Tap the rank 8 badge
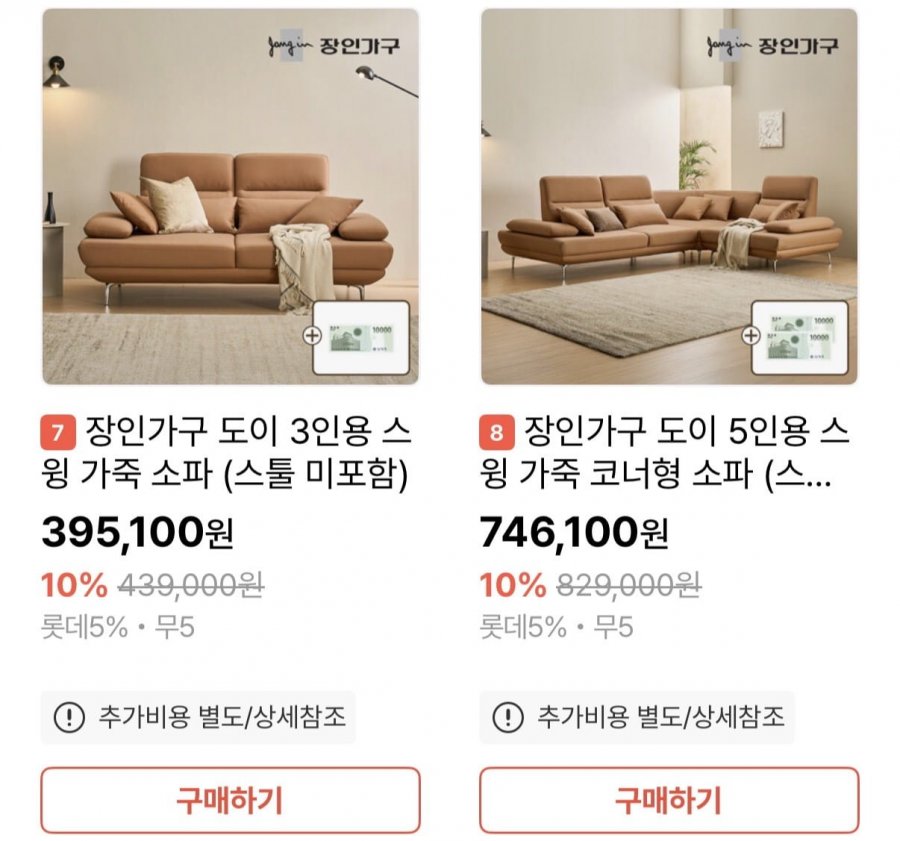Screen dimensions: 900x841 [496, 435]
